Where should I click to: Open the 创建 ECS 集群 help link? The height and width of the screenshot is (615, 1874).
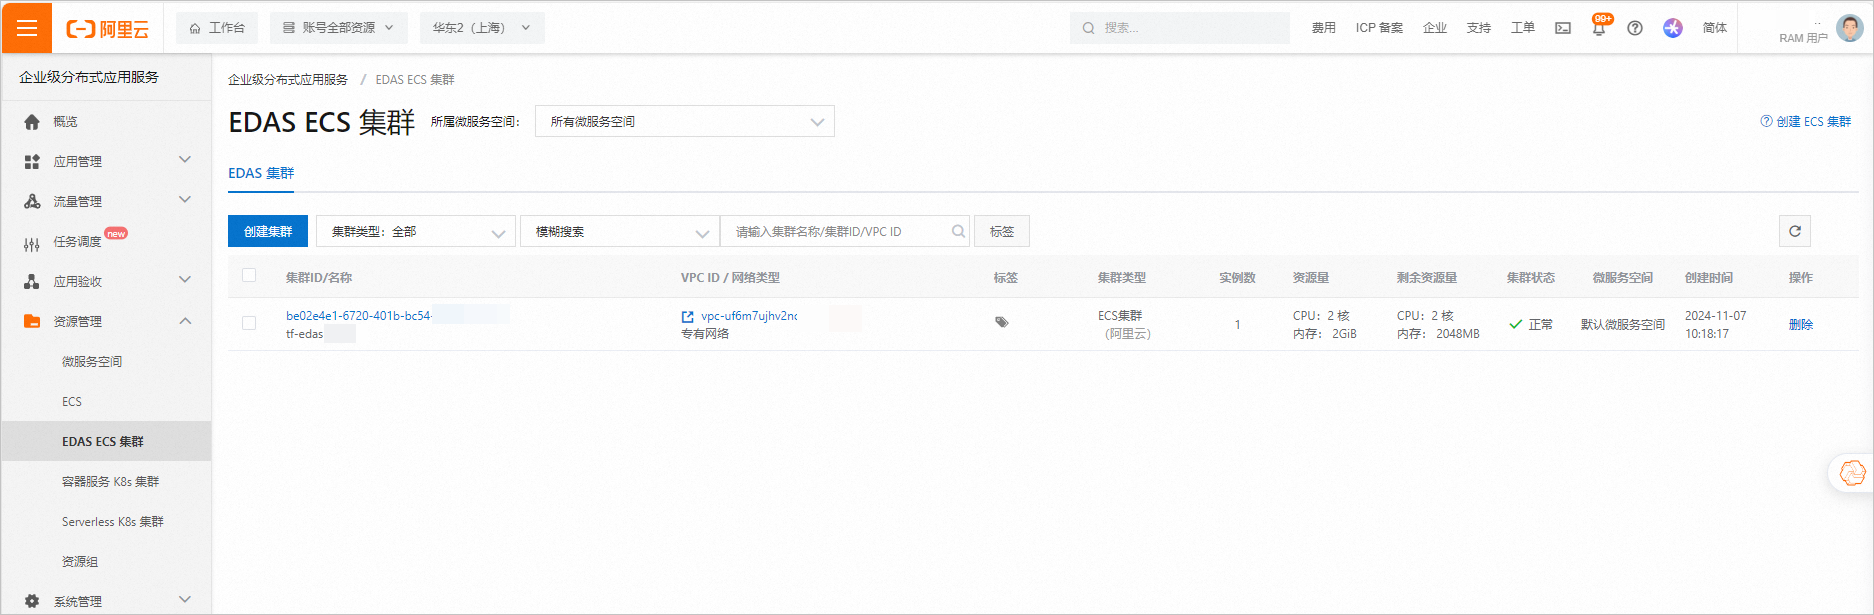pyautogui.click(x=1806, y=121)
